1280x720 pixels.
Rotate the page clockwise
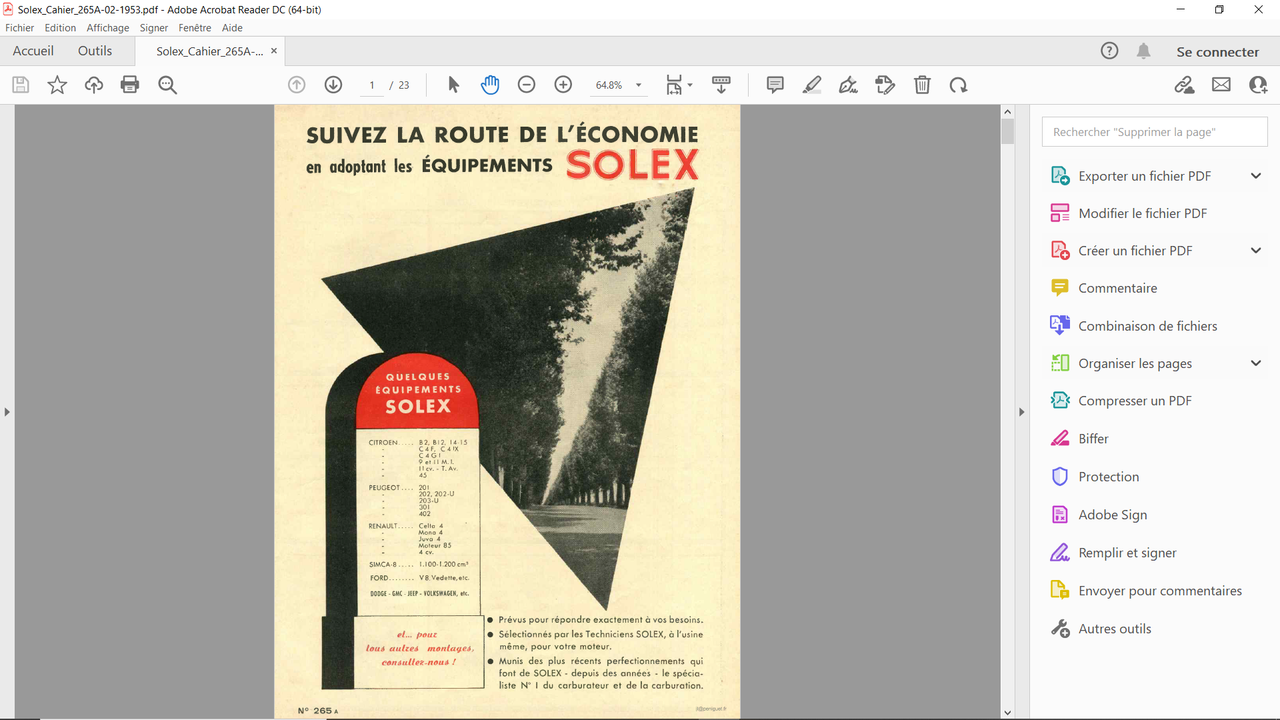[959, 85]
